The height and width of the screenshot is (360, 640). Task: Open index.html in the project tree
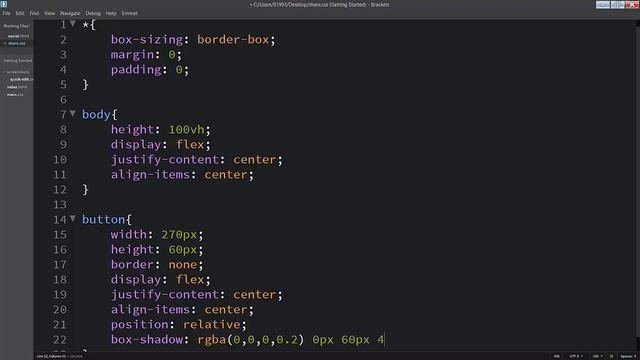click(x=17, y=87)
